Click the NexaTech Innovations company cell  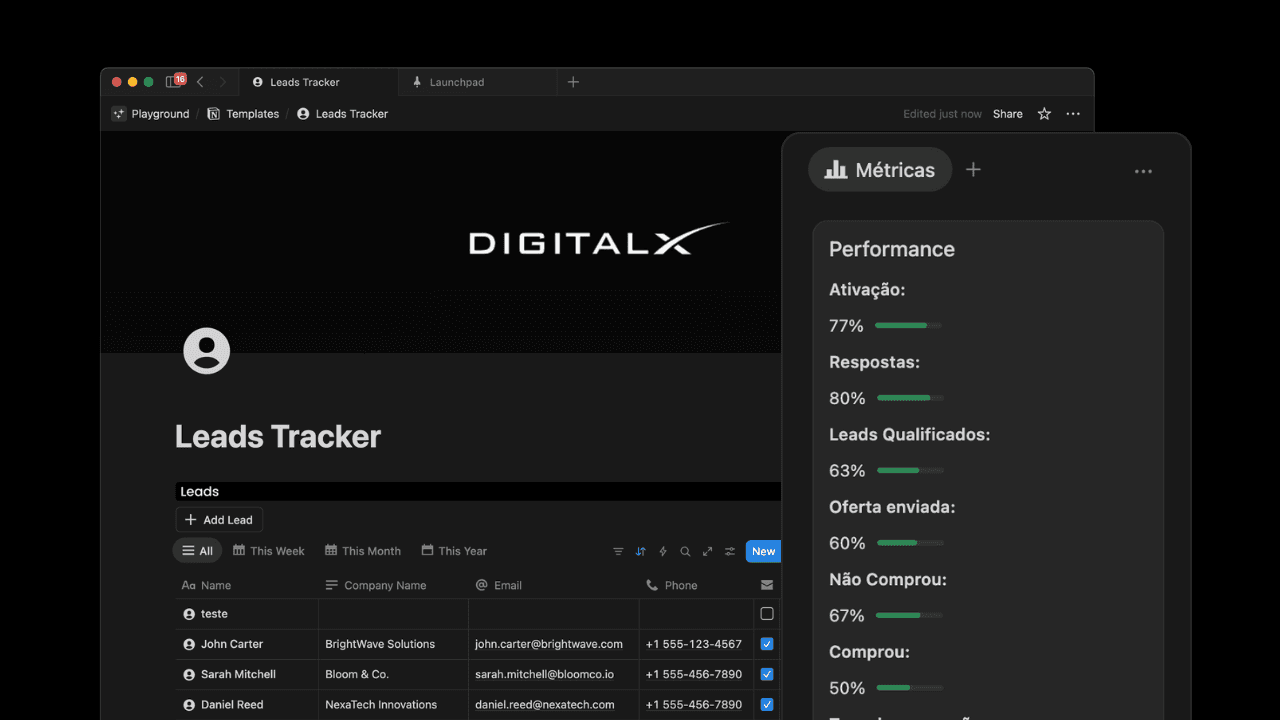coord(393,704)
